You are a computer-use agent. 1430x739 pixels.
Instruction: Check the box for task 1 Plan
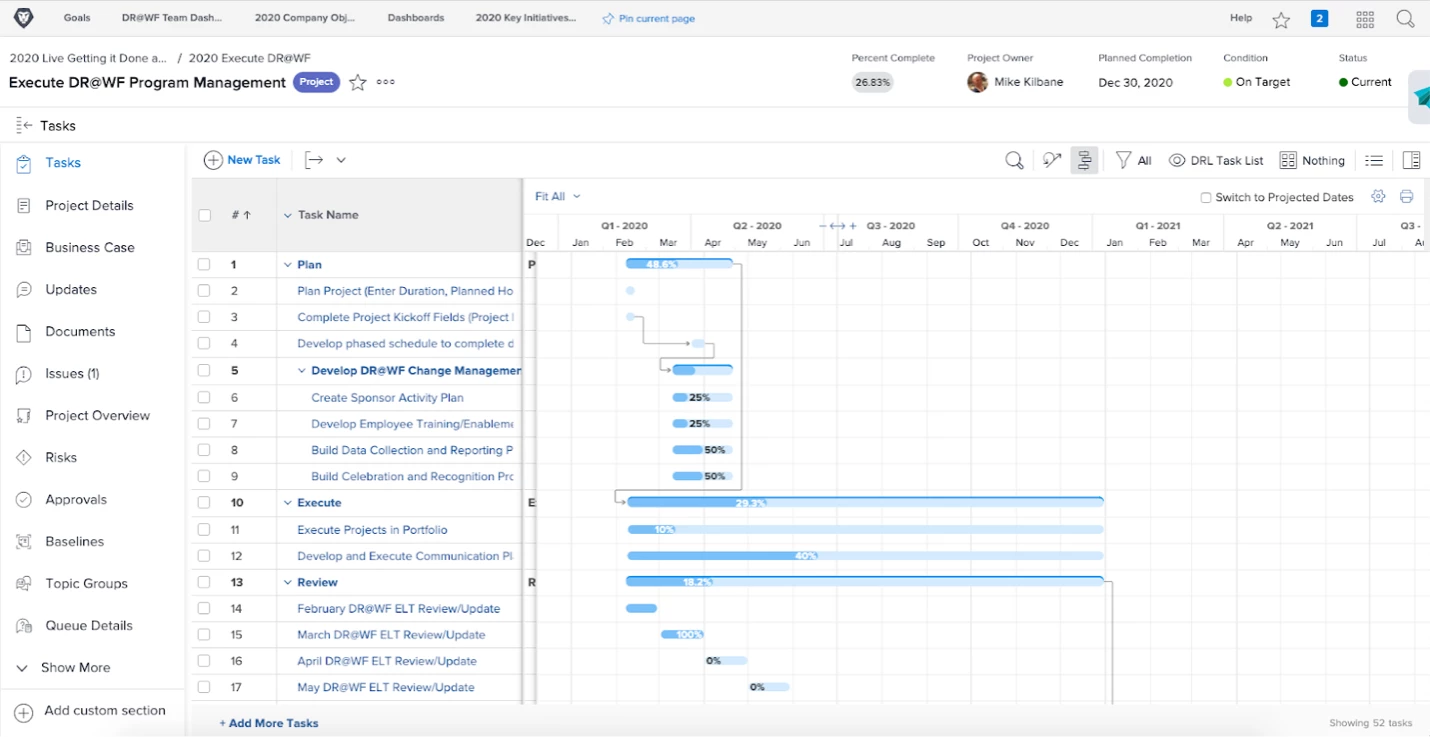204,265
